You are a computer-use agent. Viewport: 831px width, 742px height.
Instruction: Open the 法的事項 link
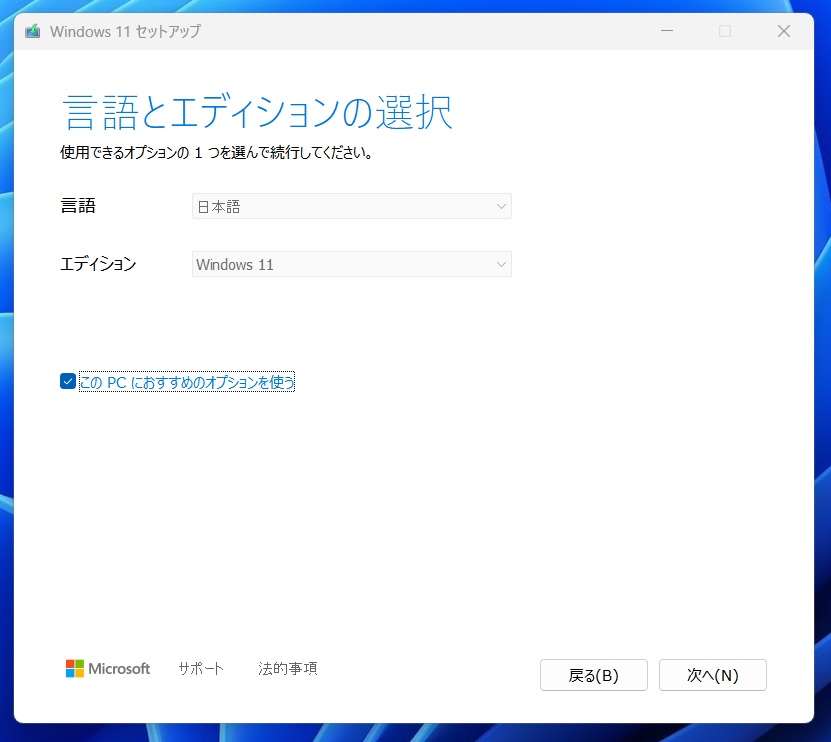click(288, 668)
